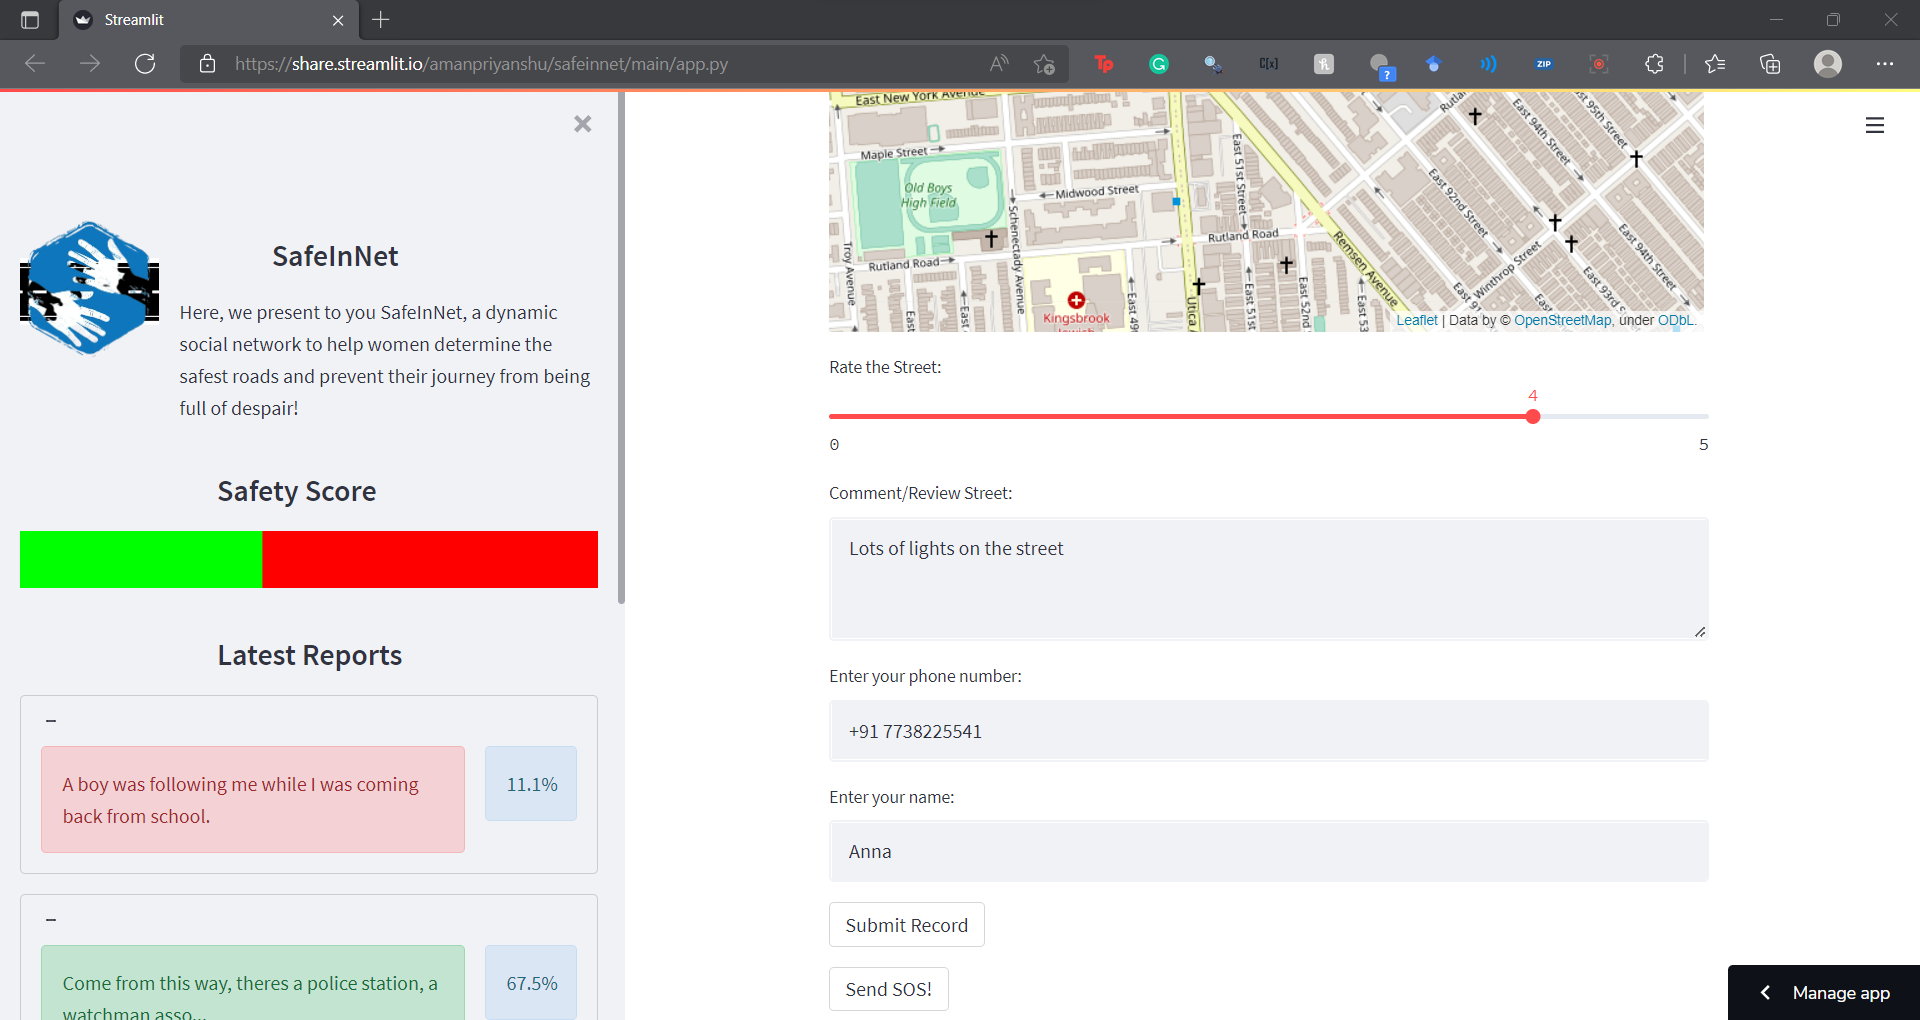Expand Manage app panel chevron
This screenshot has height=1020, width=1920.
(1765, 993)
